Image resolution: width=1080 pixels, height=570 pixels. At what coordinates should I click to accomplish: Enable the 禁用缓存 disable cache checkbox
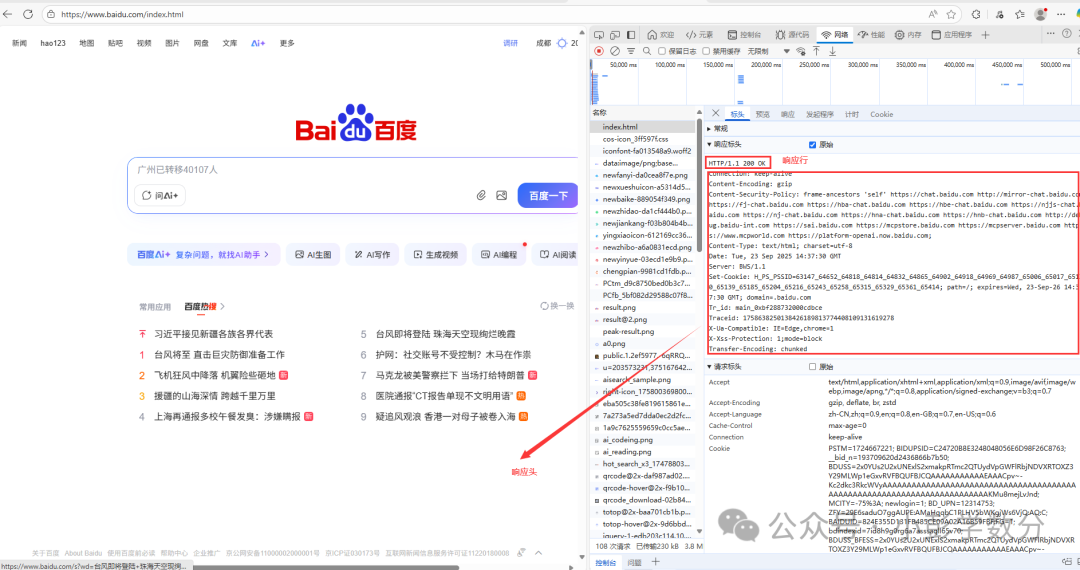click(x=706, y=51)
